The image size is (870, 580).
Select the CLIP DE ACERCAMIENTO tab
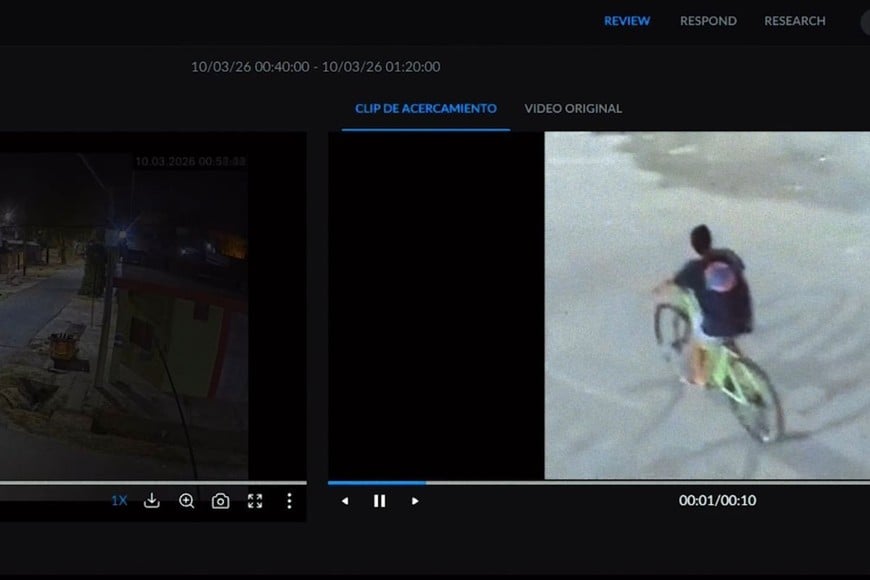pyautogui.click(x=425, y=108)
